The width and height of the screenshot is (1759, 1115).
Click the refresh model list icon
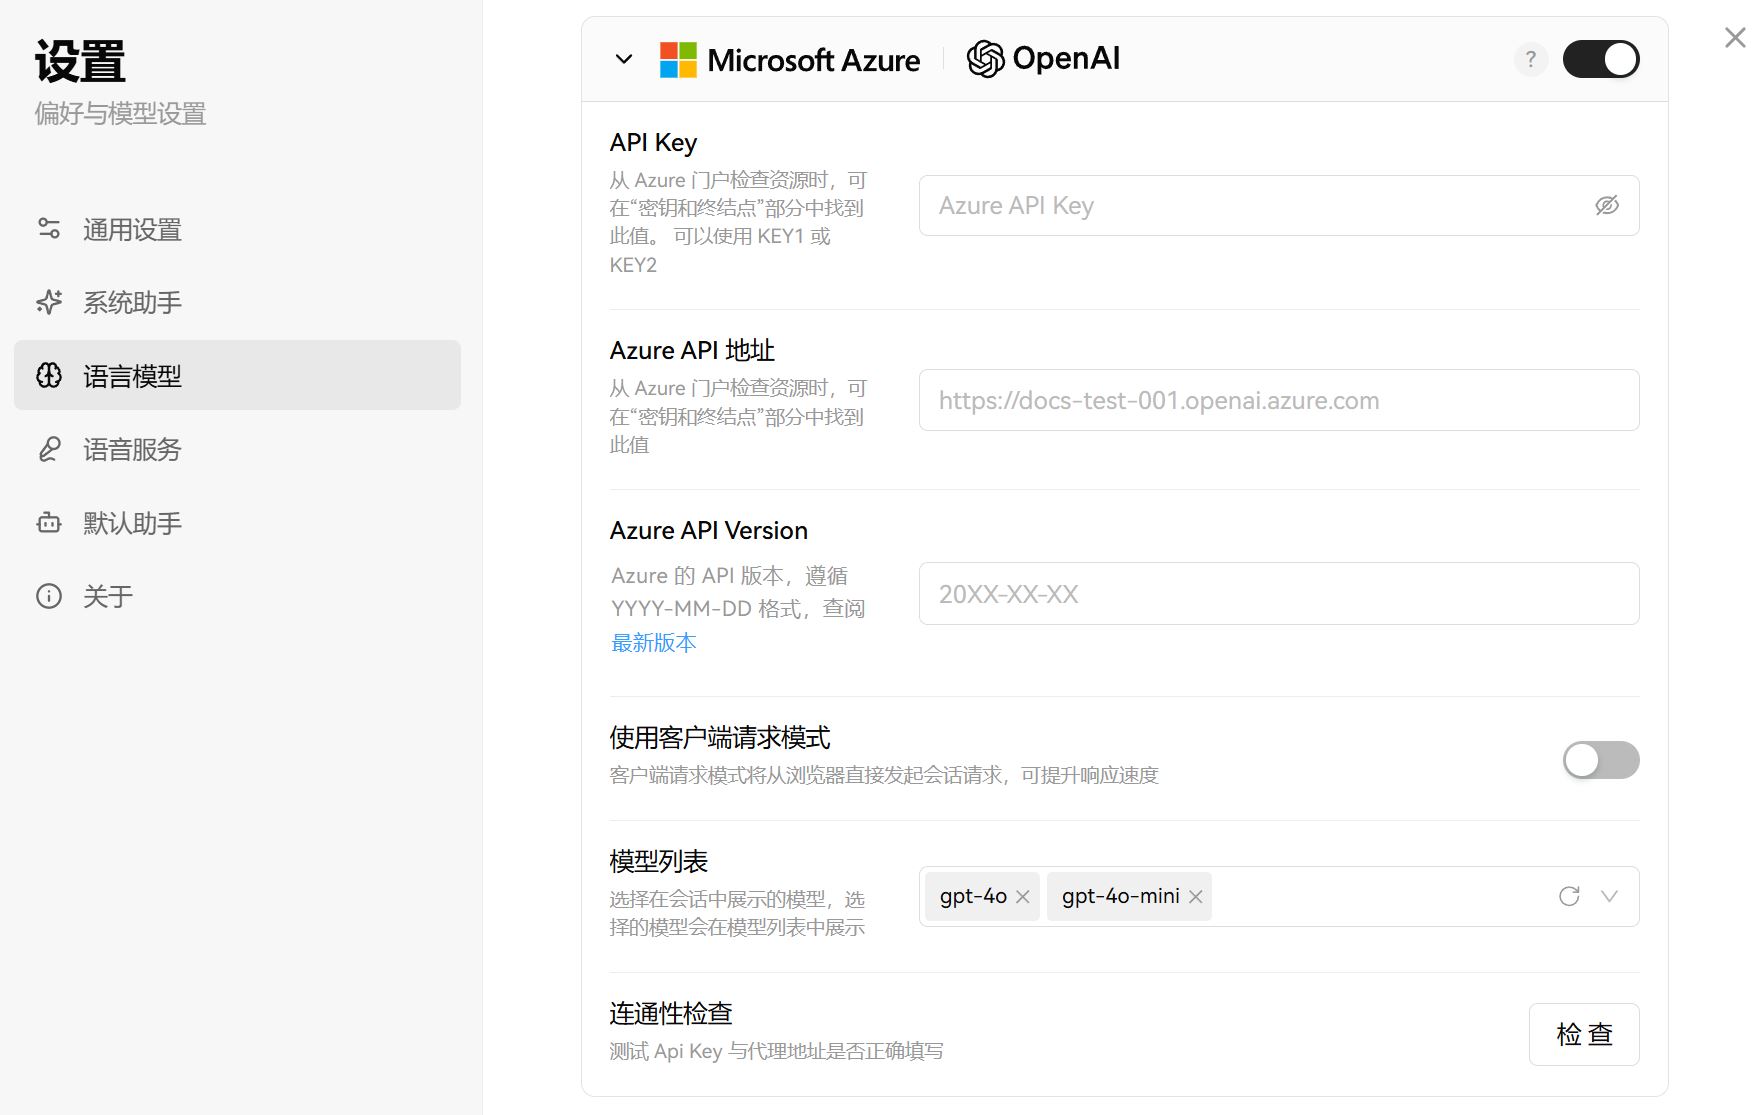pyautogui.click(x=1569, y=896)
